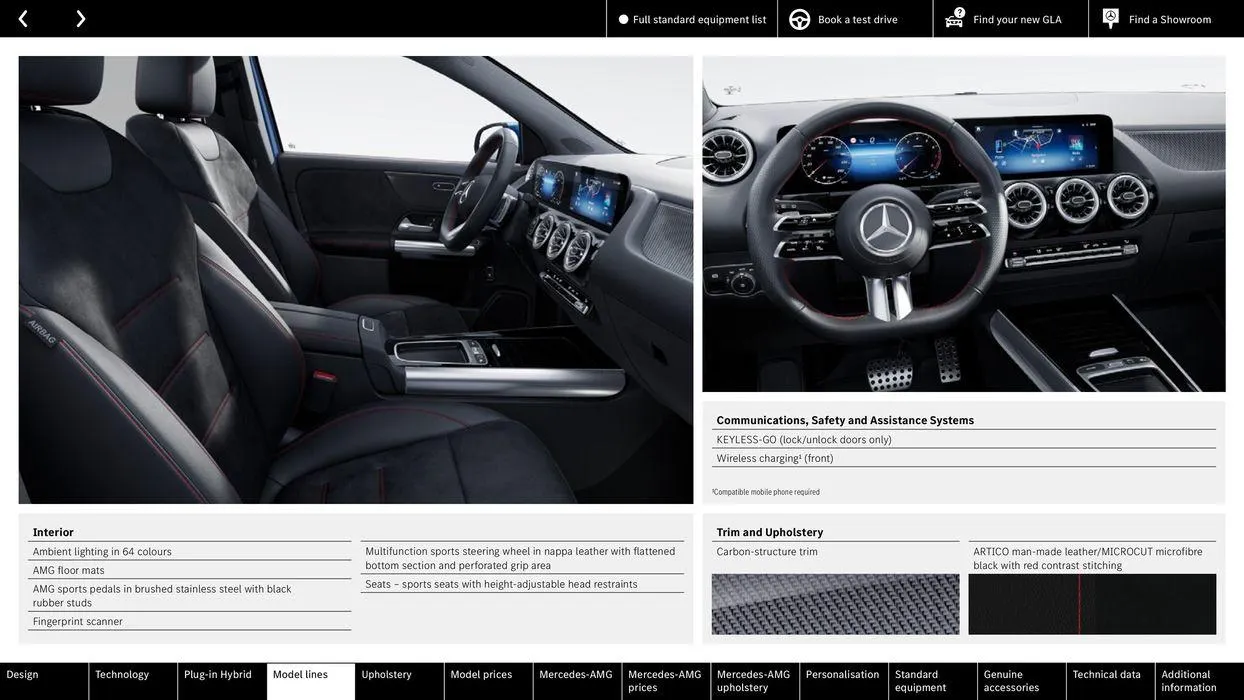The image size is (1244, 700).
Task: Select the Carbon-structure trim swatch
Action: click(836, 601)
